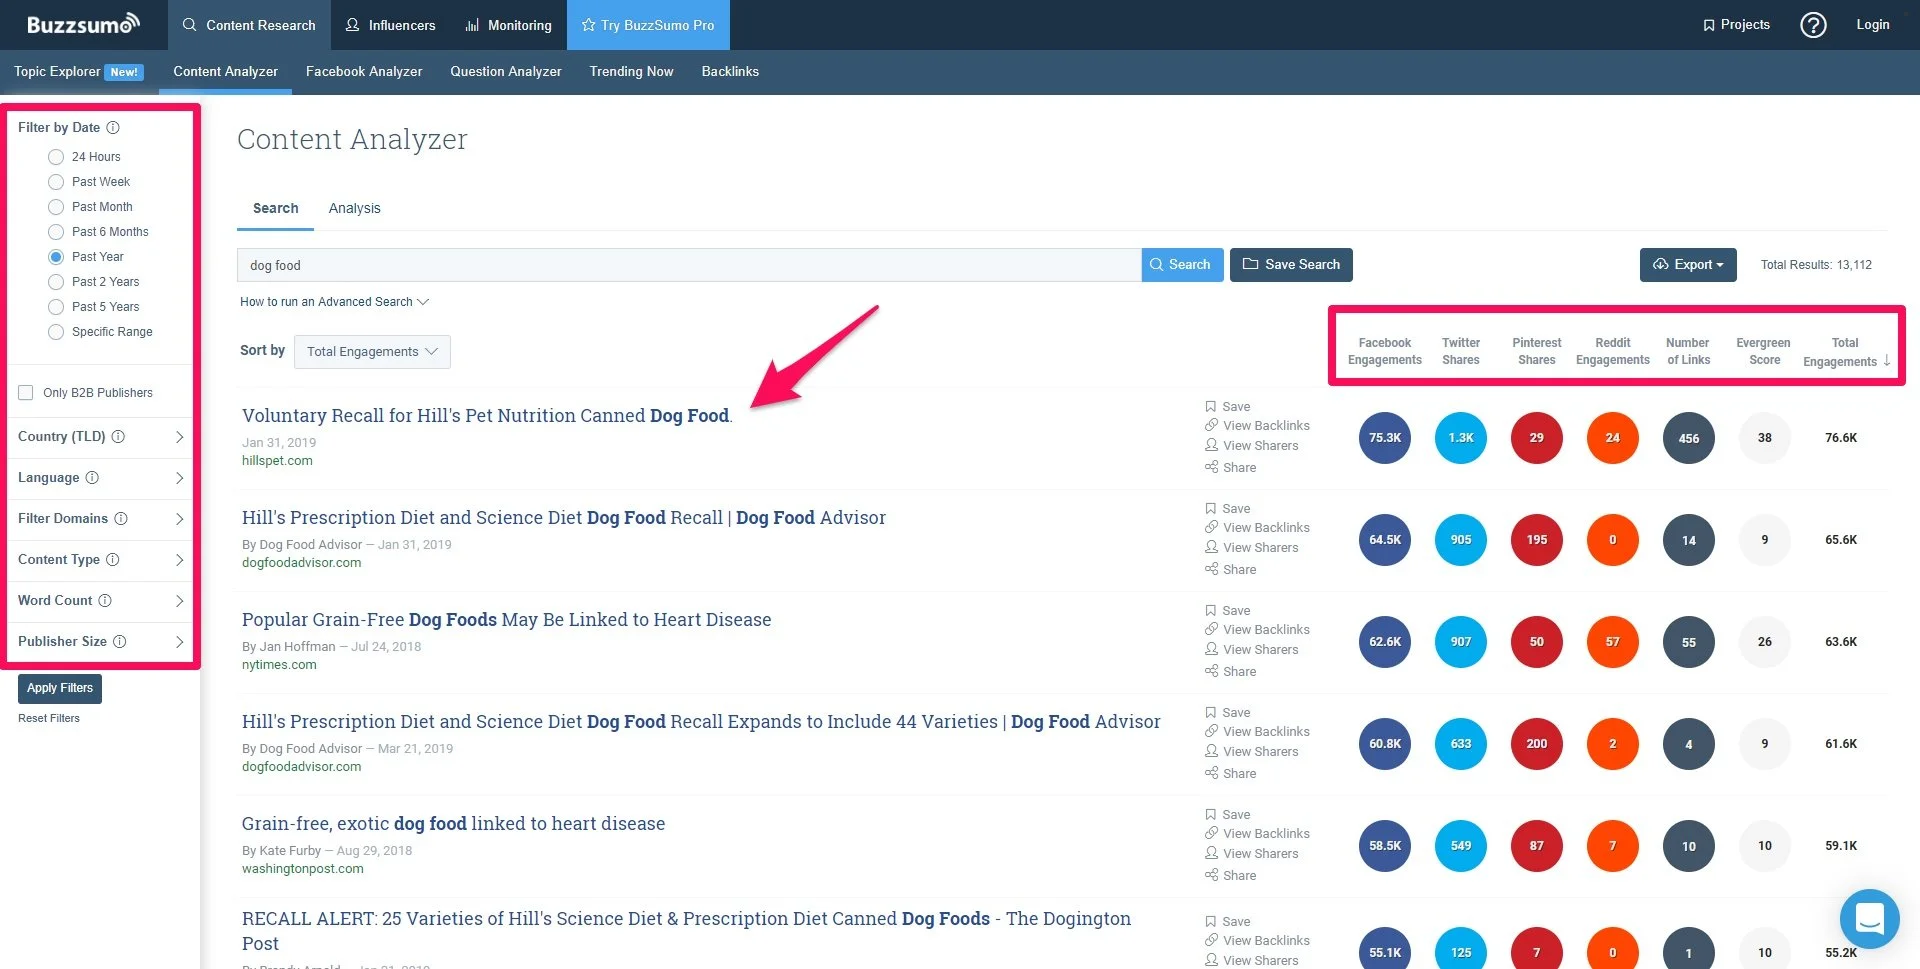Screen dimensions: 1920x969
Task: Click the Content Type info icon
Action: [x=113, y=560]
